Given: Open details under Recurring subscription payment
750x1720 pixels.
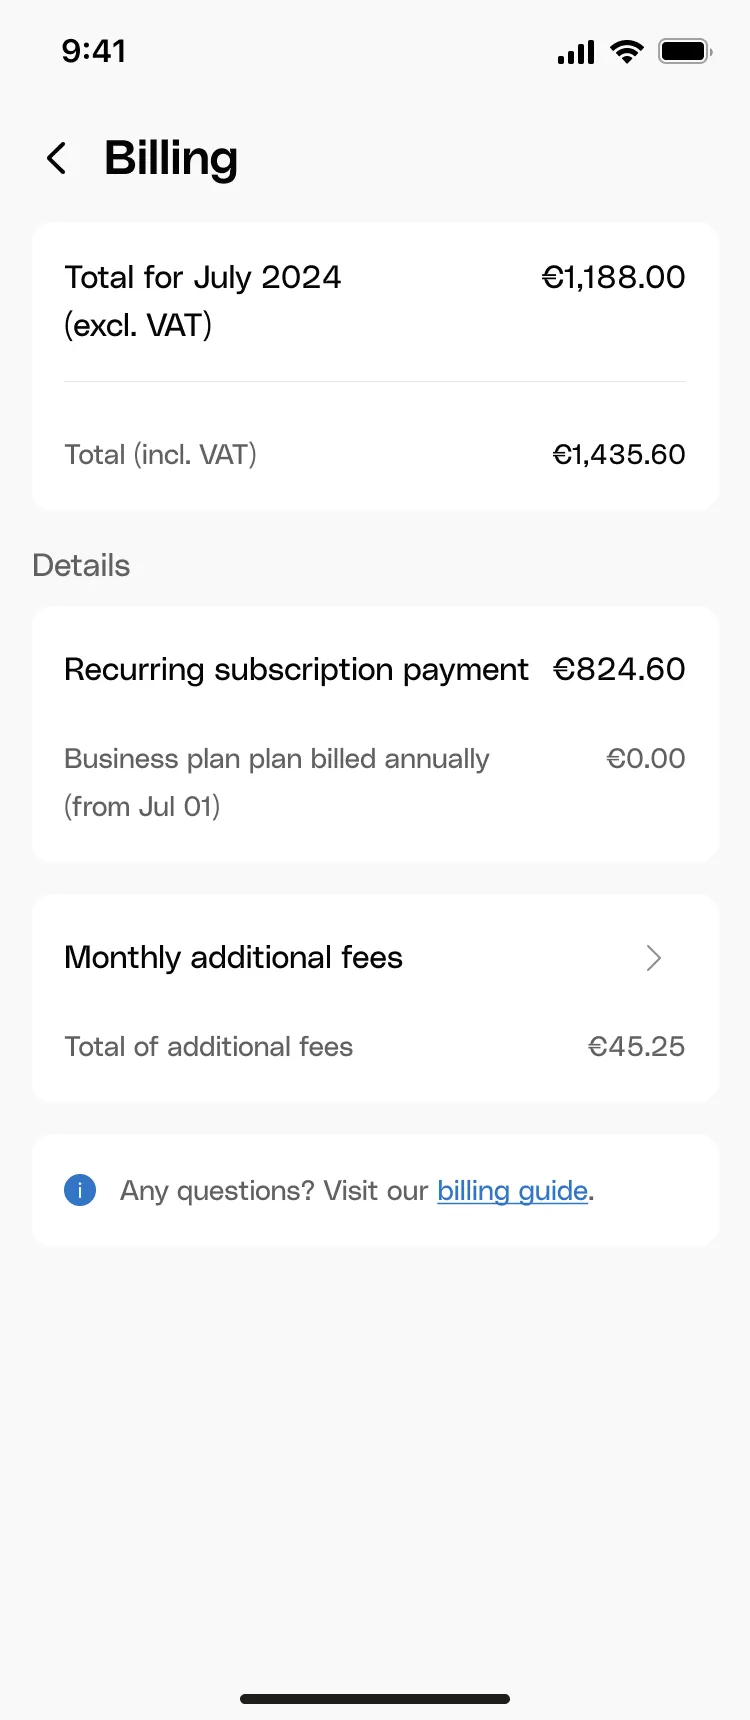Looking at the screenshot, I should [296, 669].
